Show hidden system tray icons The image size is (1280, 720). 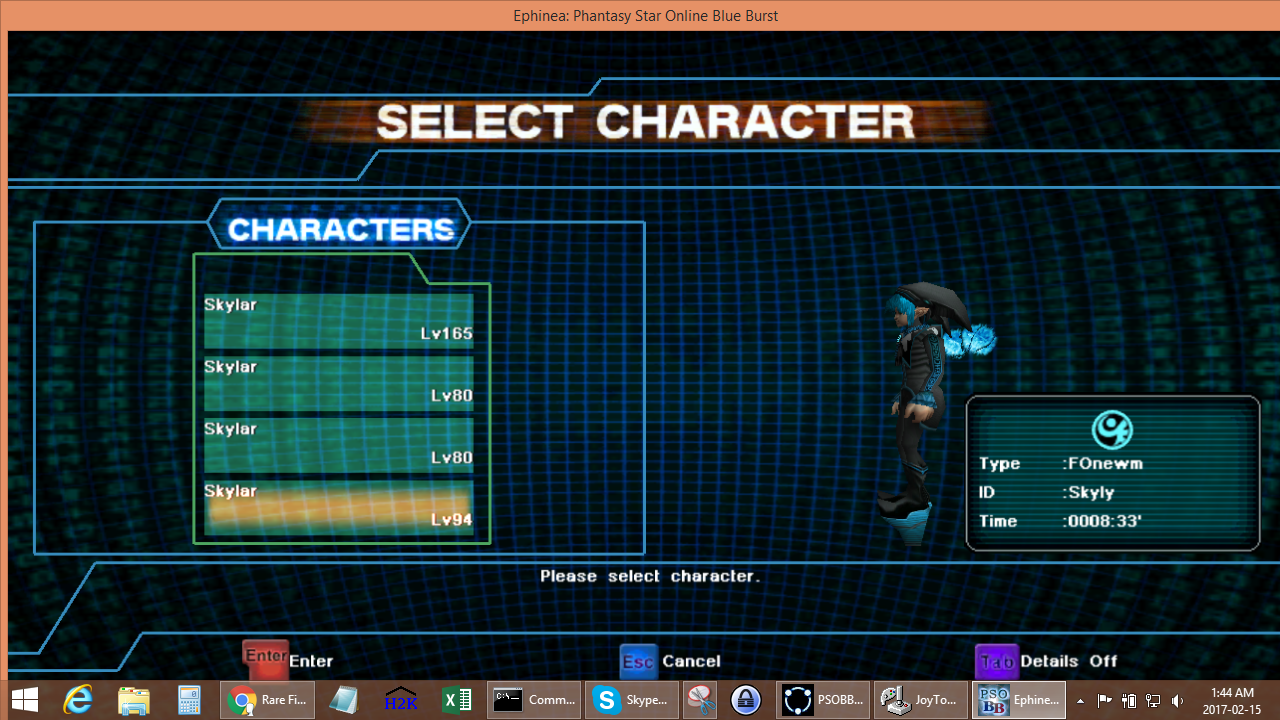[x=1080, y=701]
